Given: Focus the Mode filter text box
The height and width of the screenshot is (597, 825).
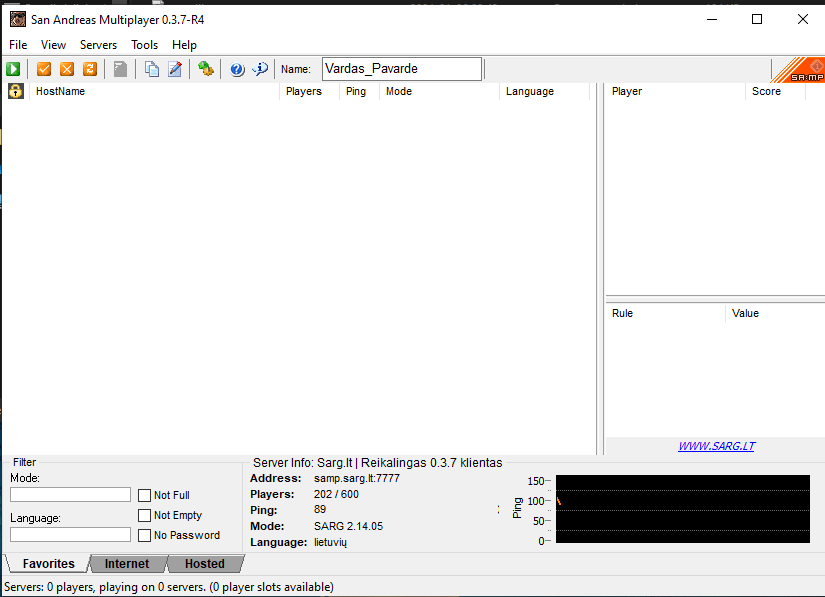Looking at the screenshot, I should coord(71,494).
